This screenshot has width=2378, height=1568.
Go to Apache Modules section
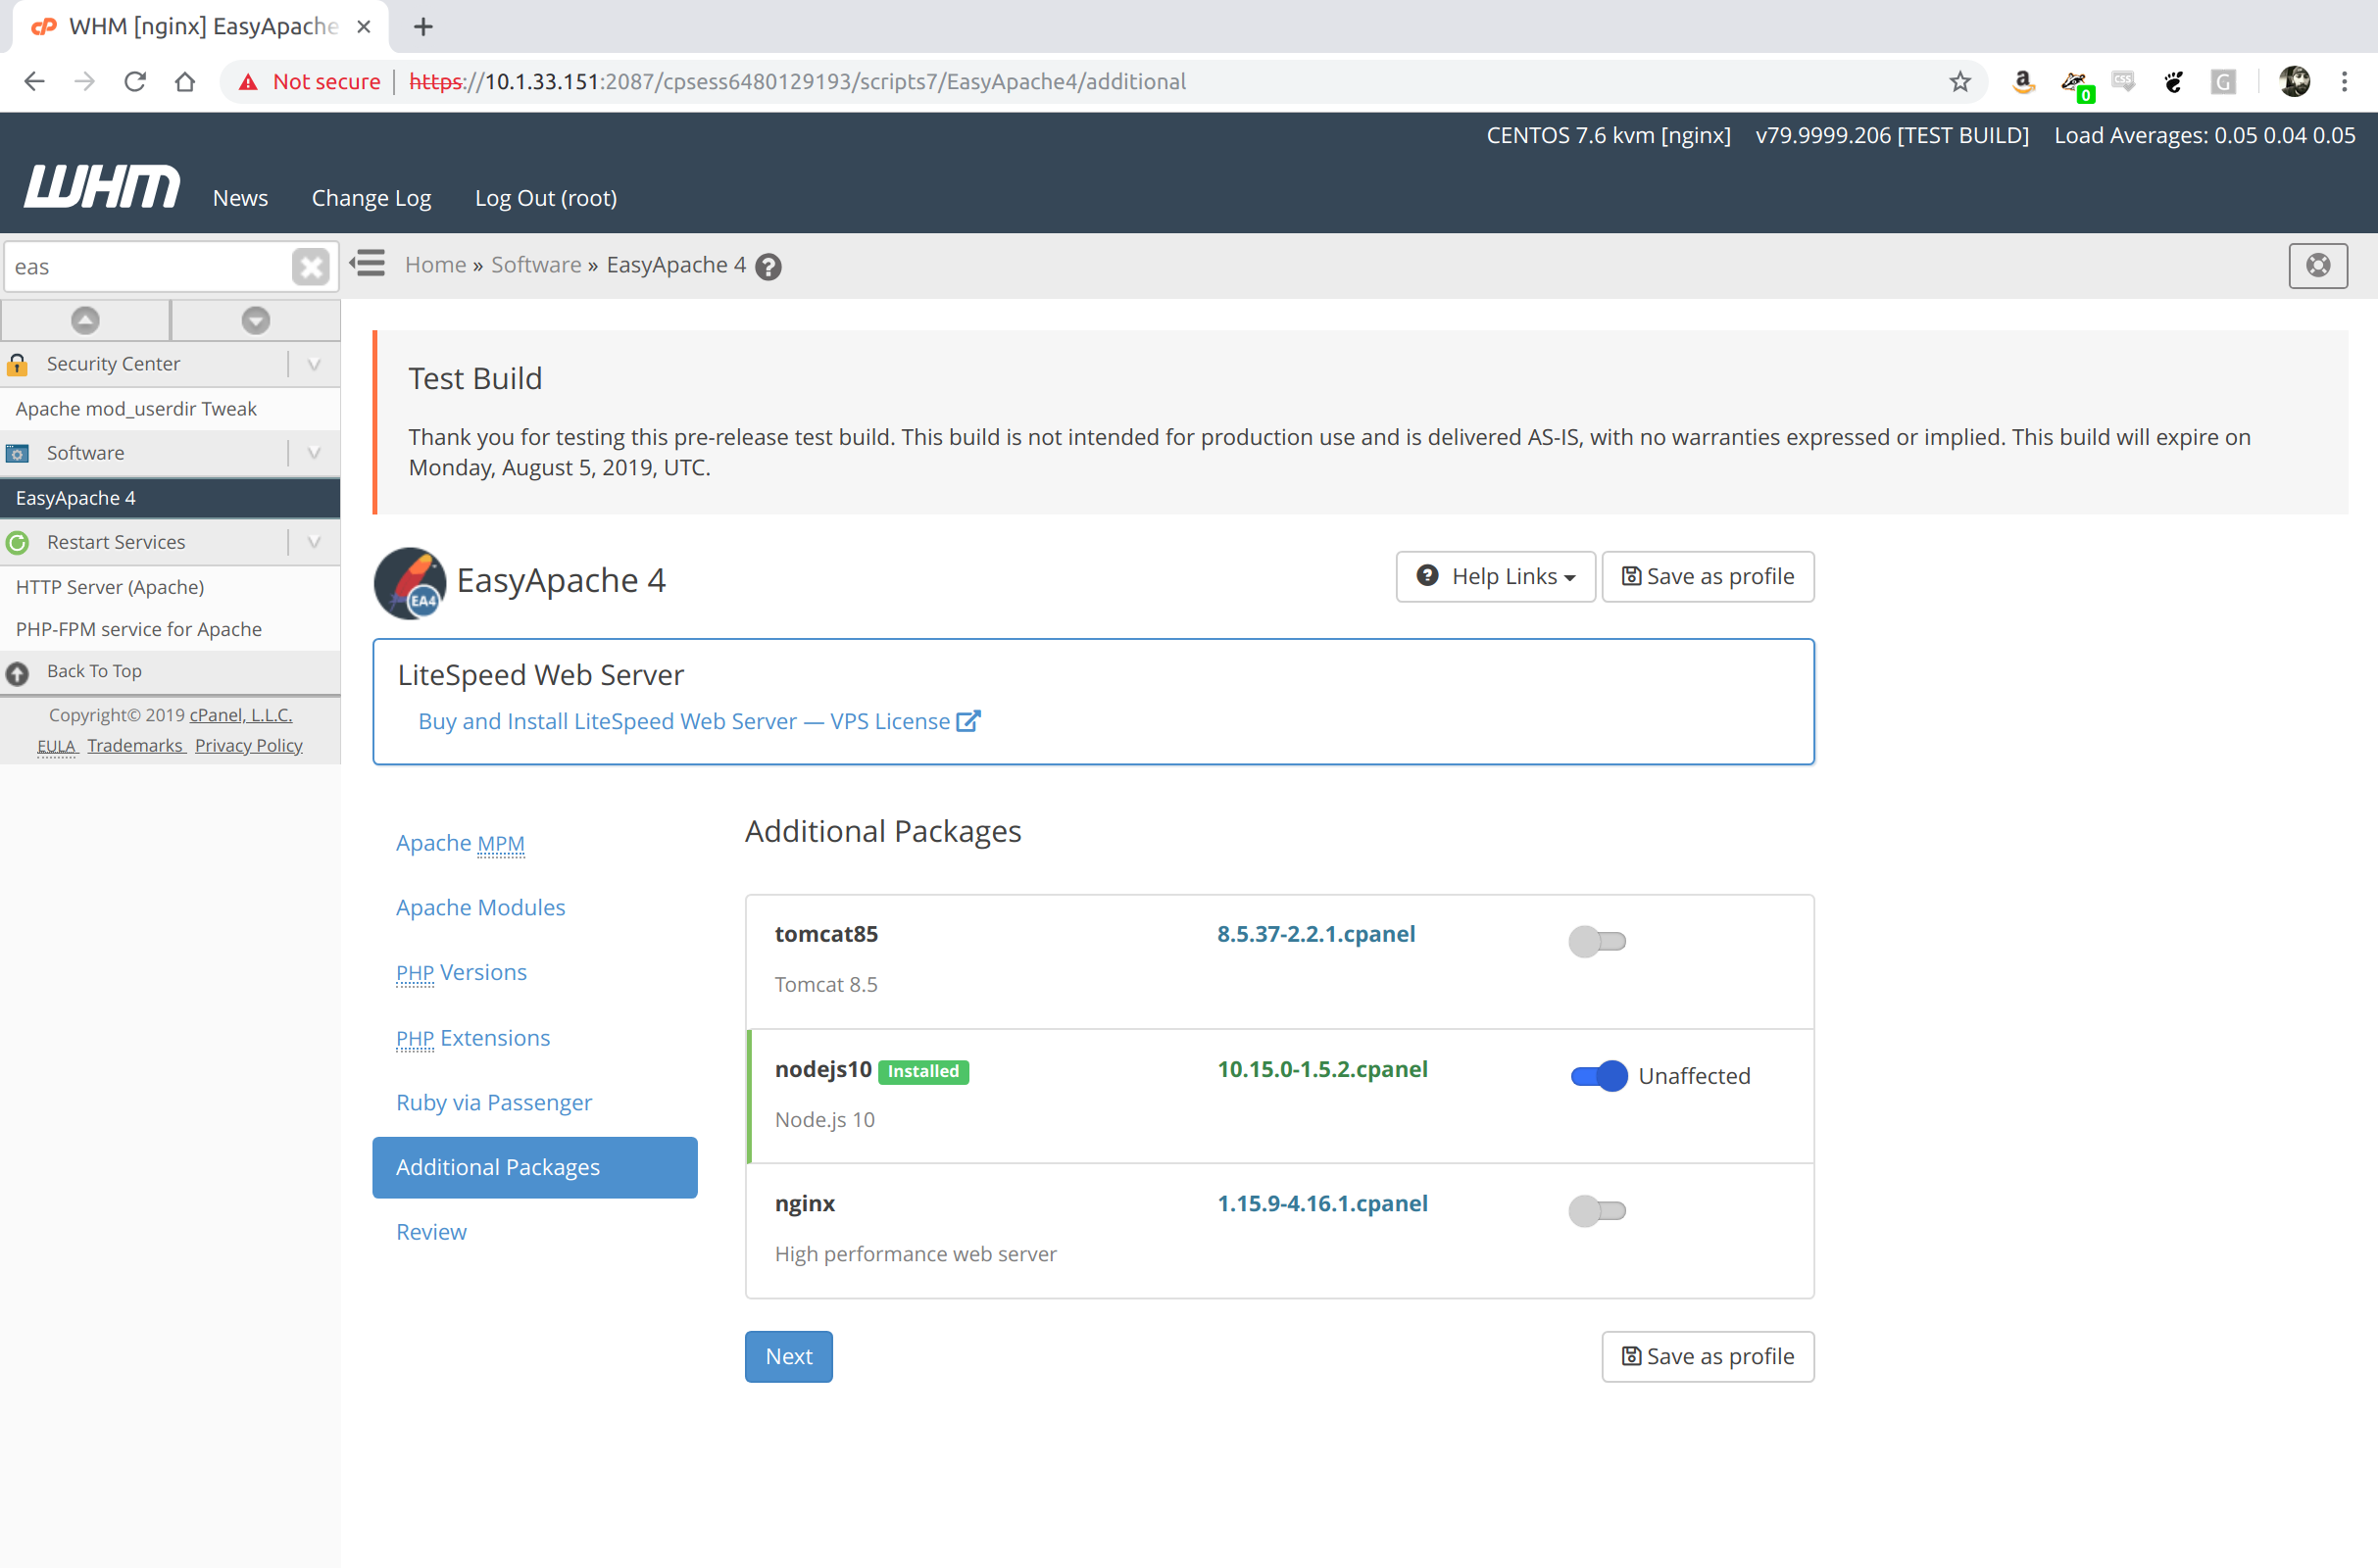click(480, 907)
